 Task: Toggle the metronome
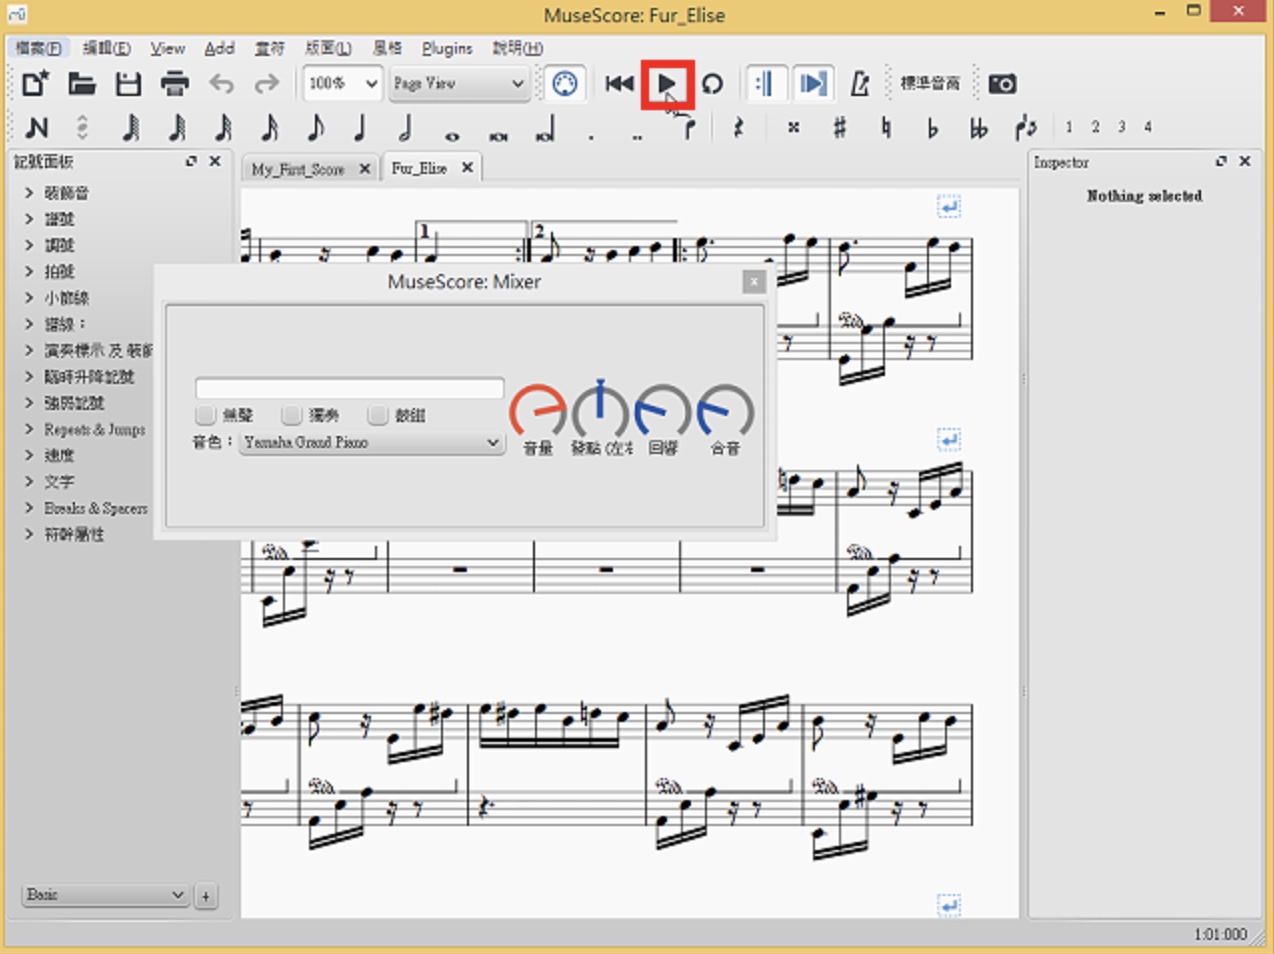click(859, 83)
